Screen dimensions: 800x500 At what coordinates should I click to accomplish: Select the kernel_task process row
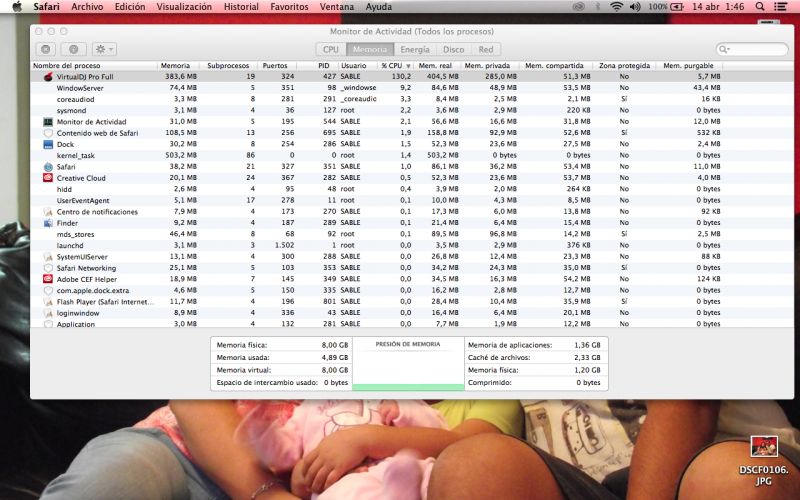pos(412,156)
